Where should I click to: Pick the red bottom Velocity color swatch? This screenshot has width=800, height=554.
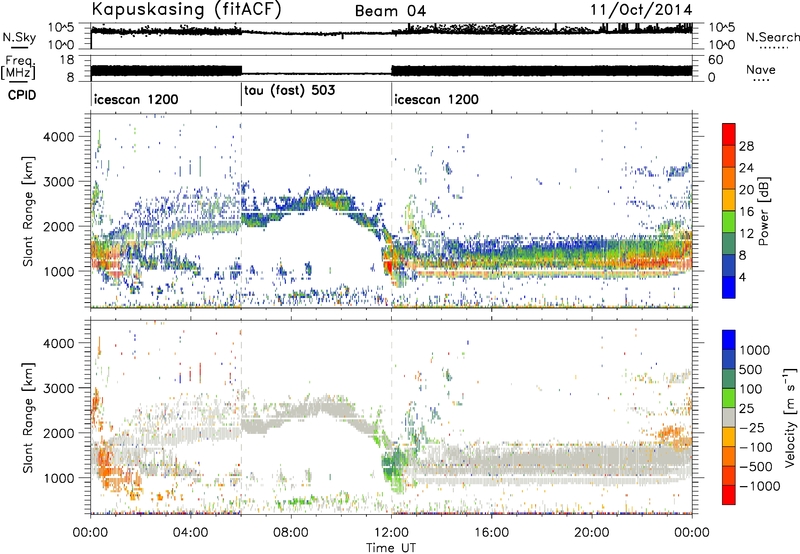click(x=729, y=495)
